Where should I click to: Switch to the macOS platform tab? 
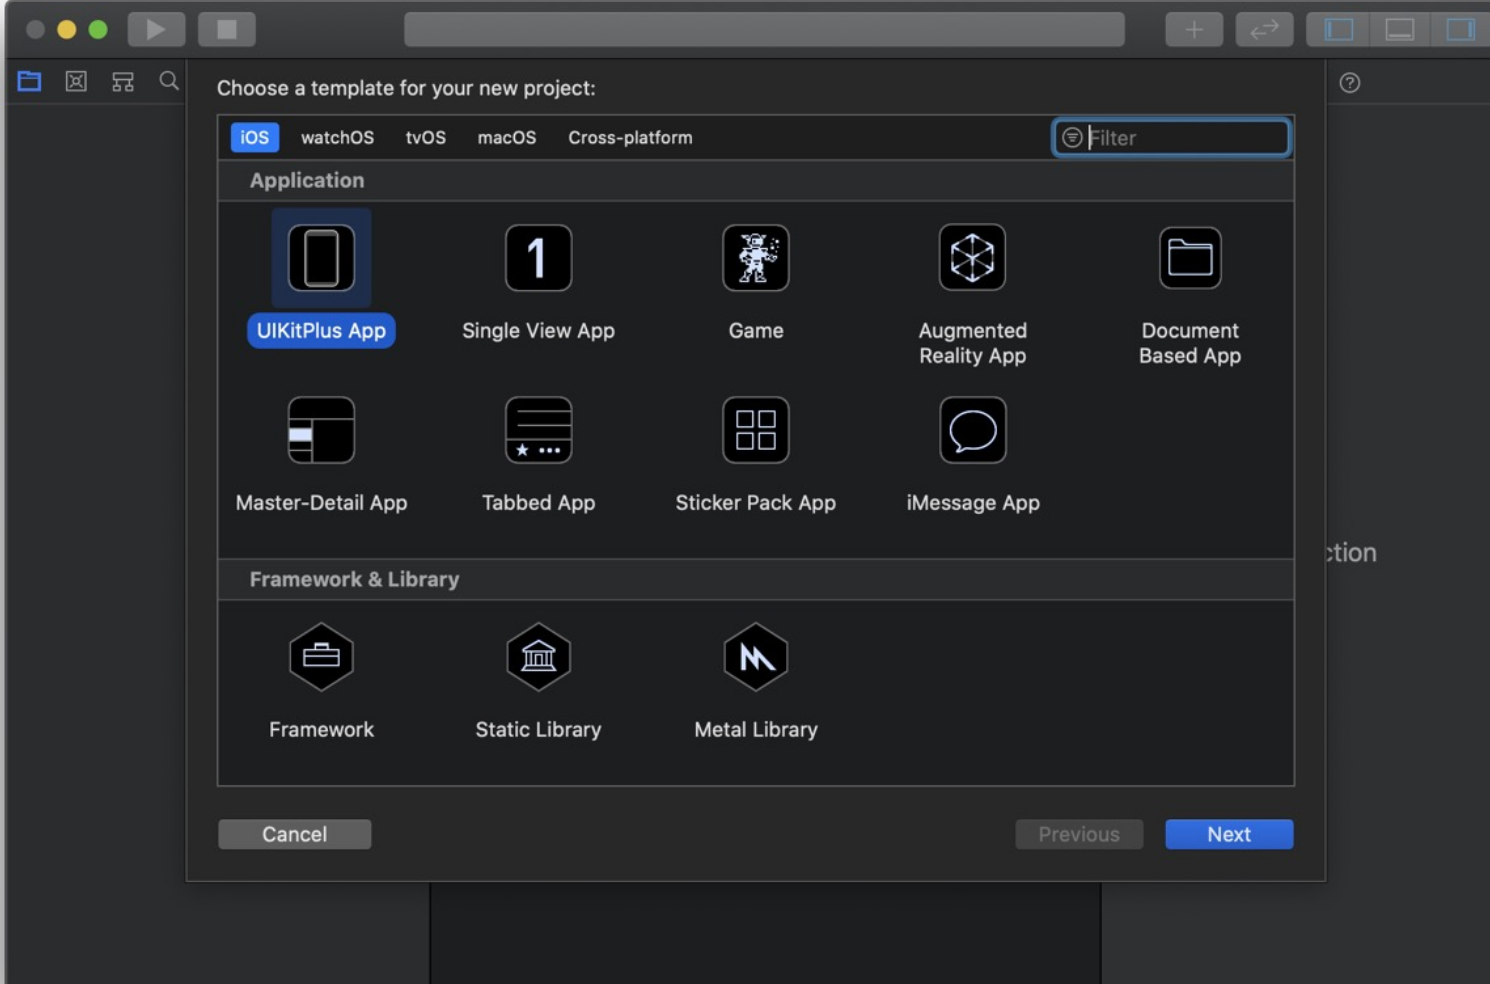click(x=506, y=138)
